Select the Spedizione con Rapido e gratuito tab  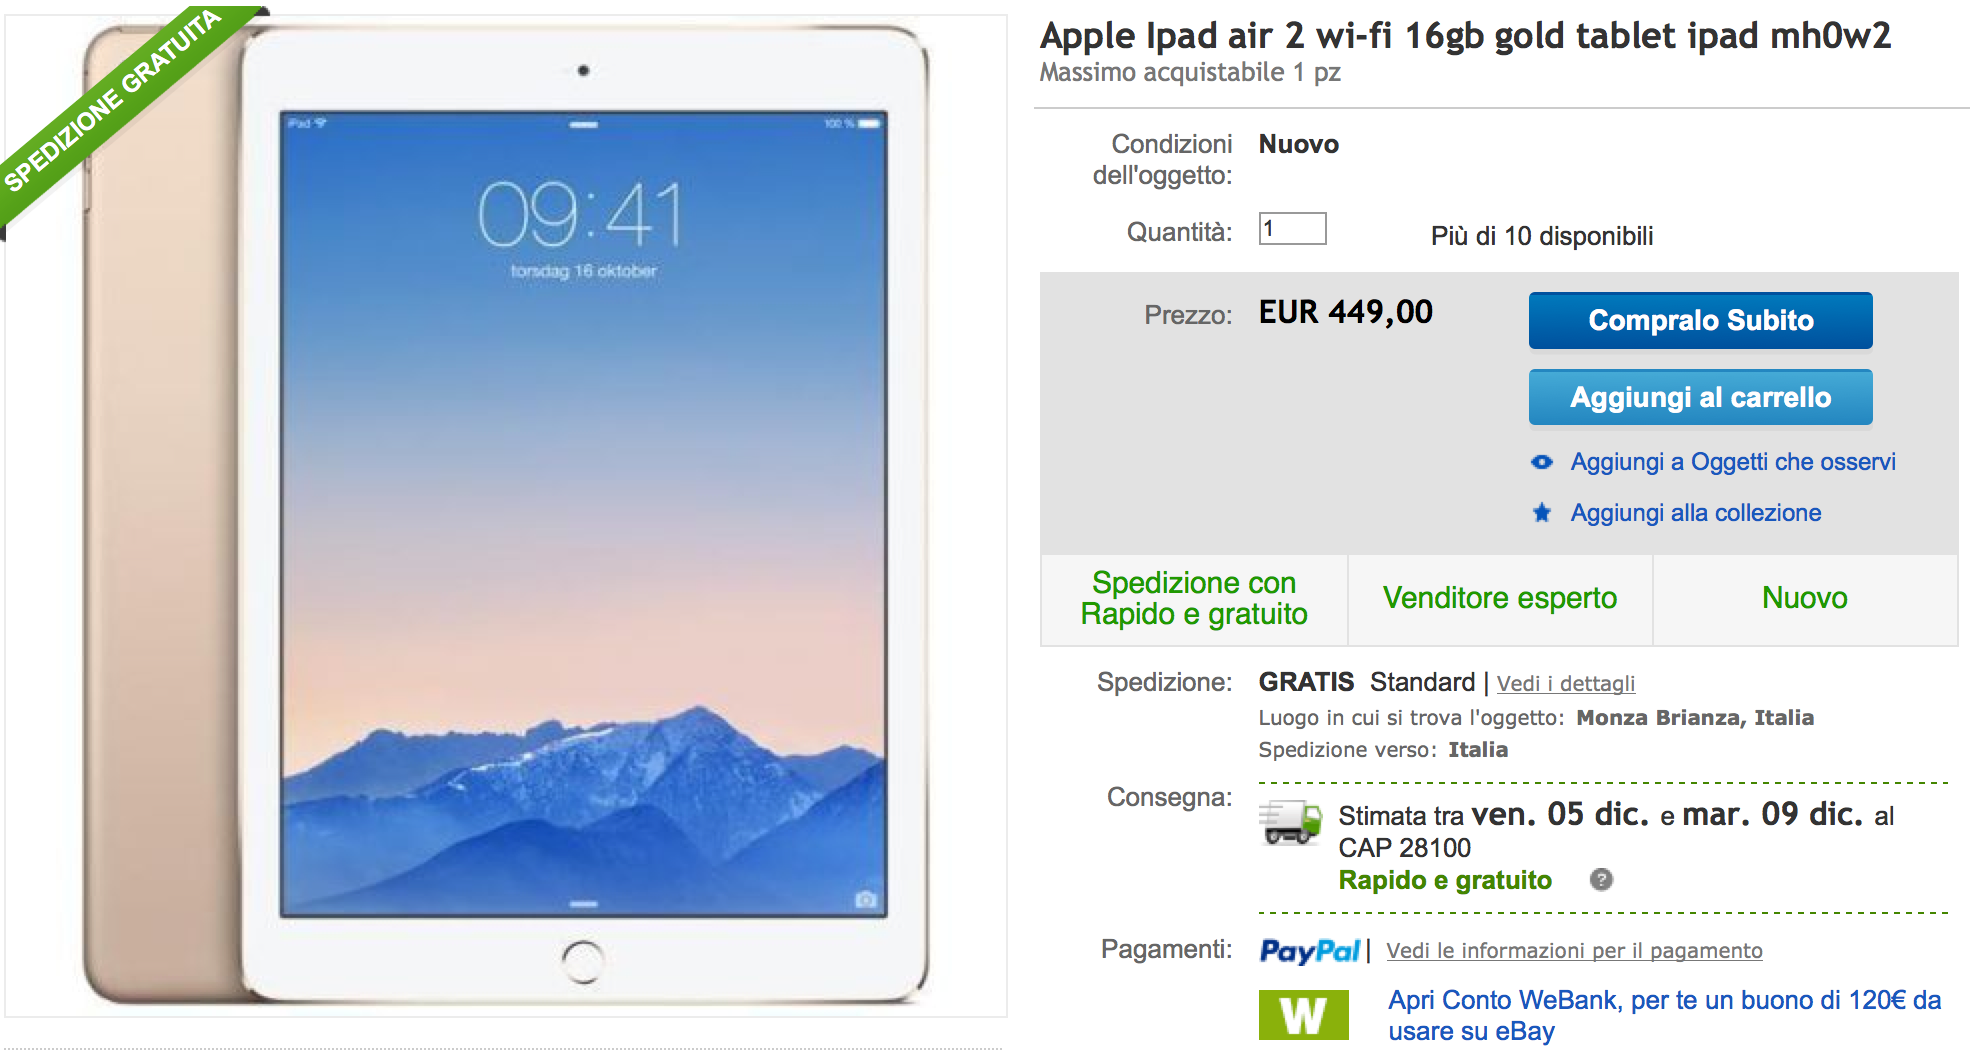1194,598
